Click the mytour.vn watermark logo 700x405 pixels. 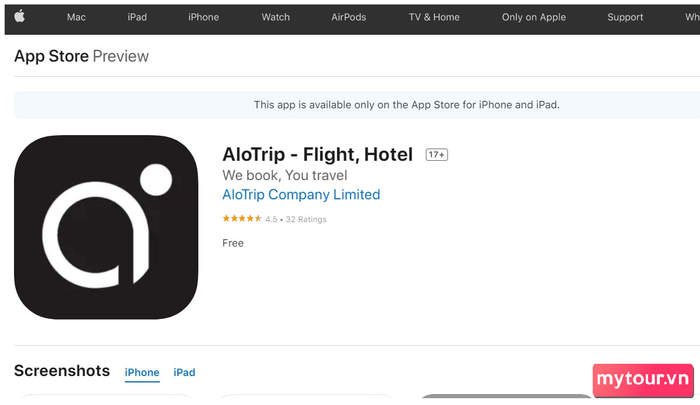tap(643, 380)
